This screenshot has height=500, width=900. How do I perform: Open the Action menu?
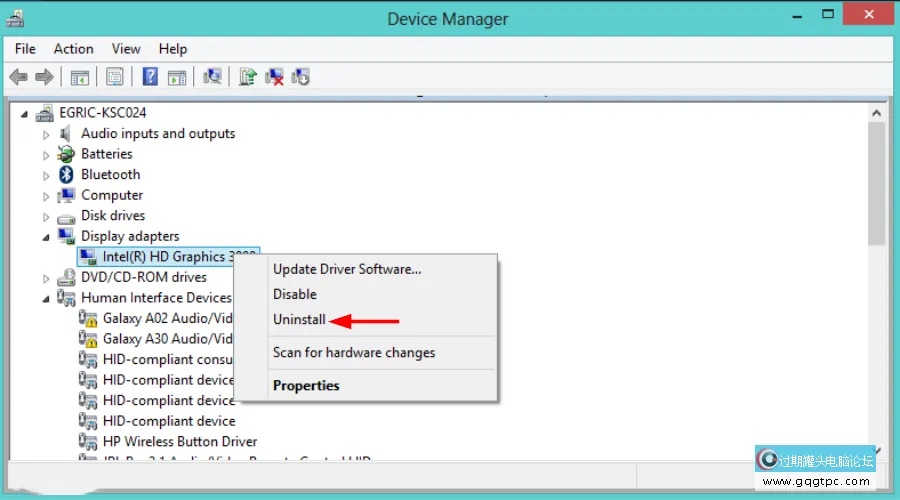click(73, 49)
